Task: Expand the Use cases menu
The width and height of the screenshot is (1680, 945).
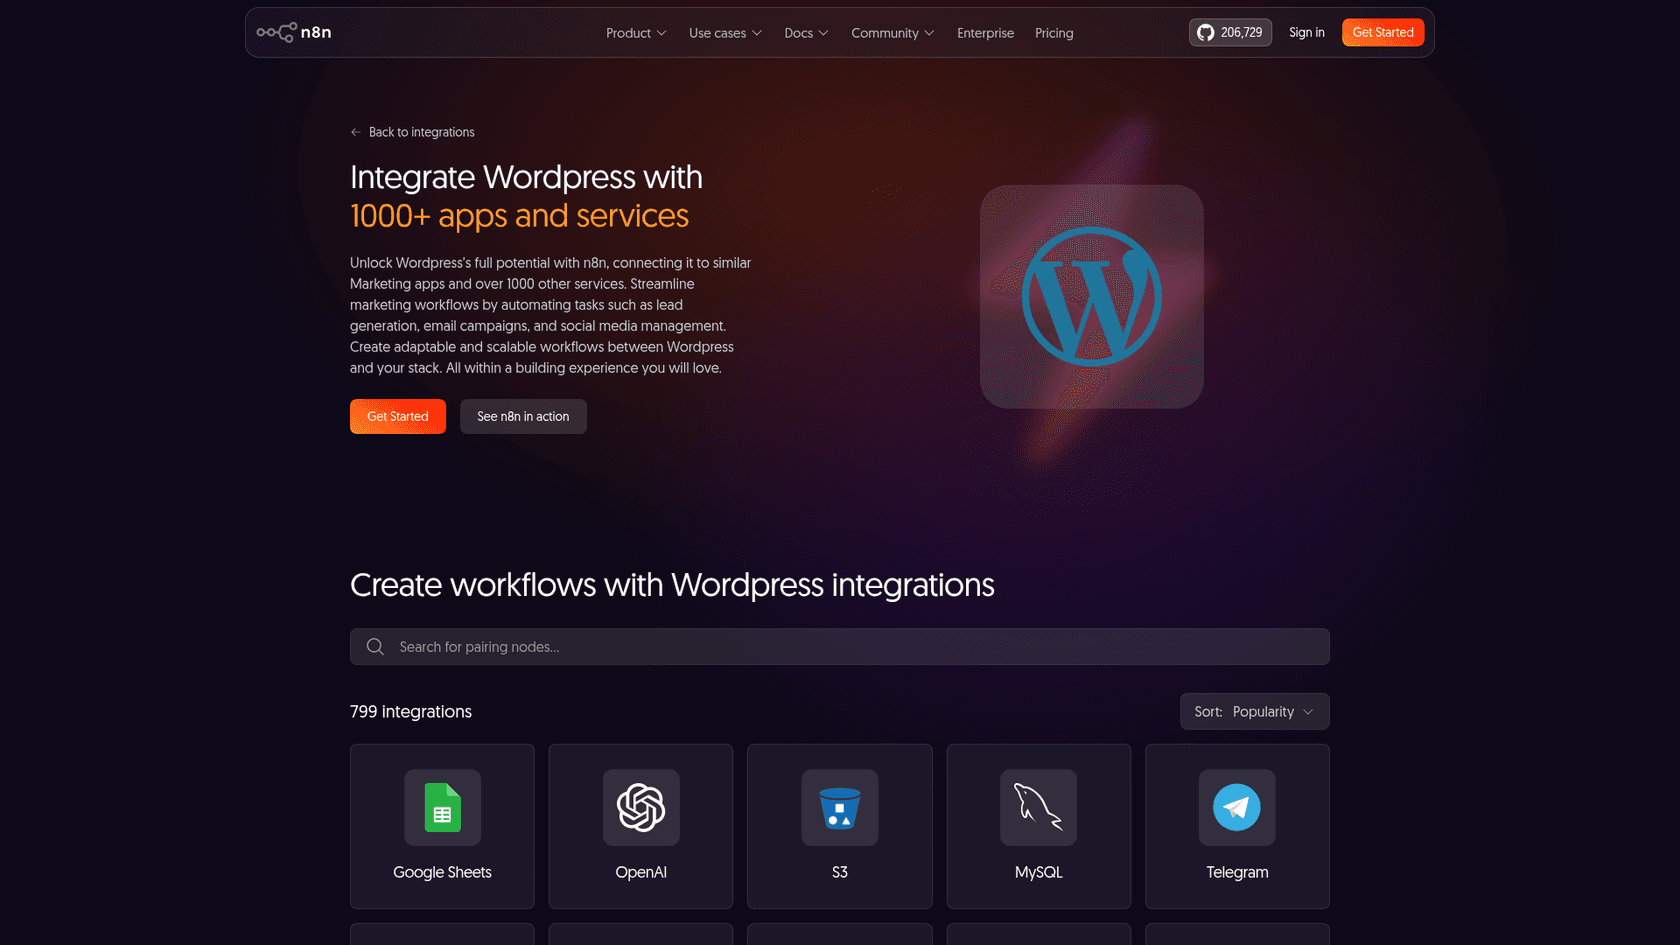Action: point(725,33)
